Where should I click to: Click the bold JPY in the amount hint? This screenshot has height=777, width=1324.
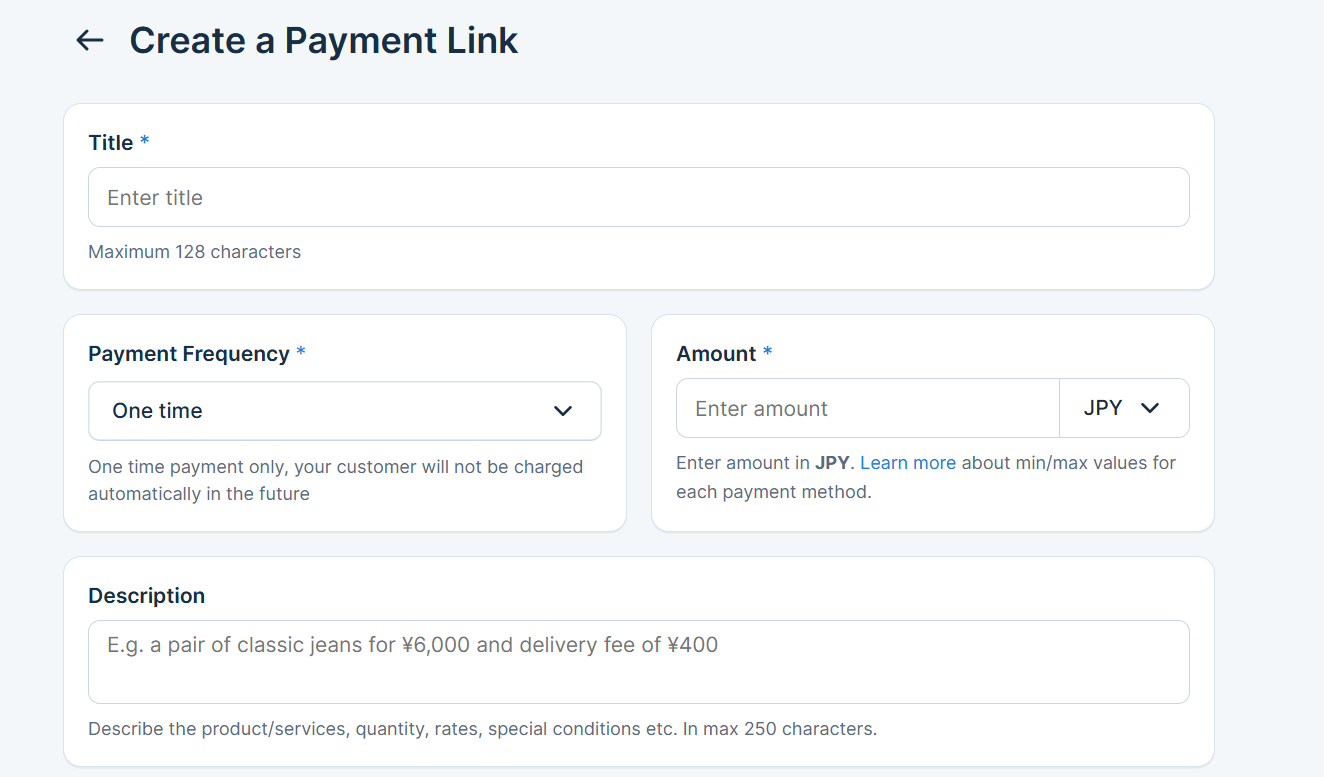point(831,463)
